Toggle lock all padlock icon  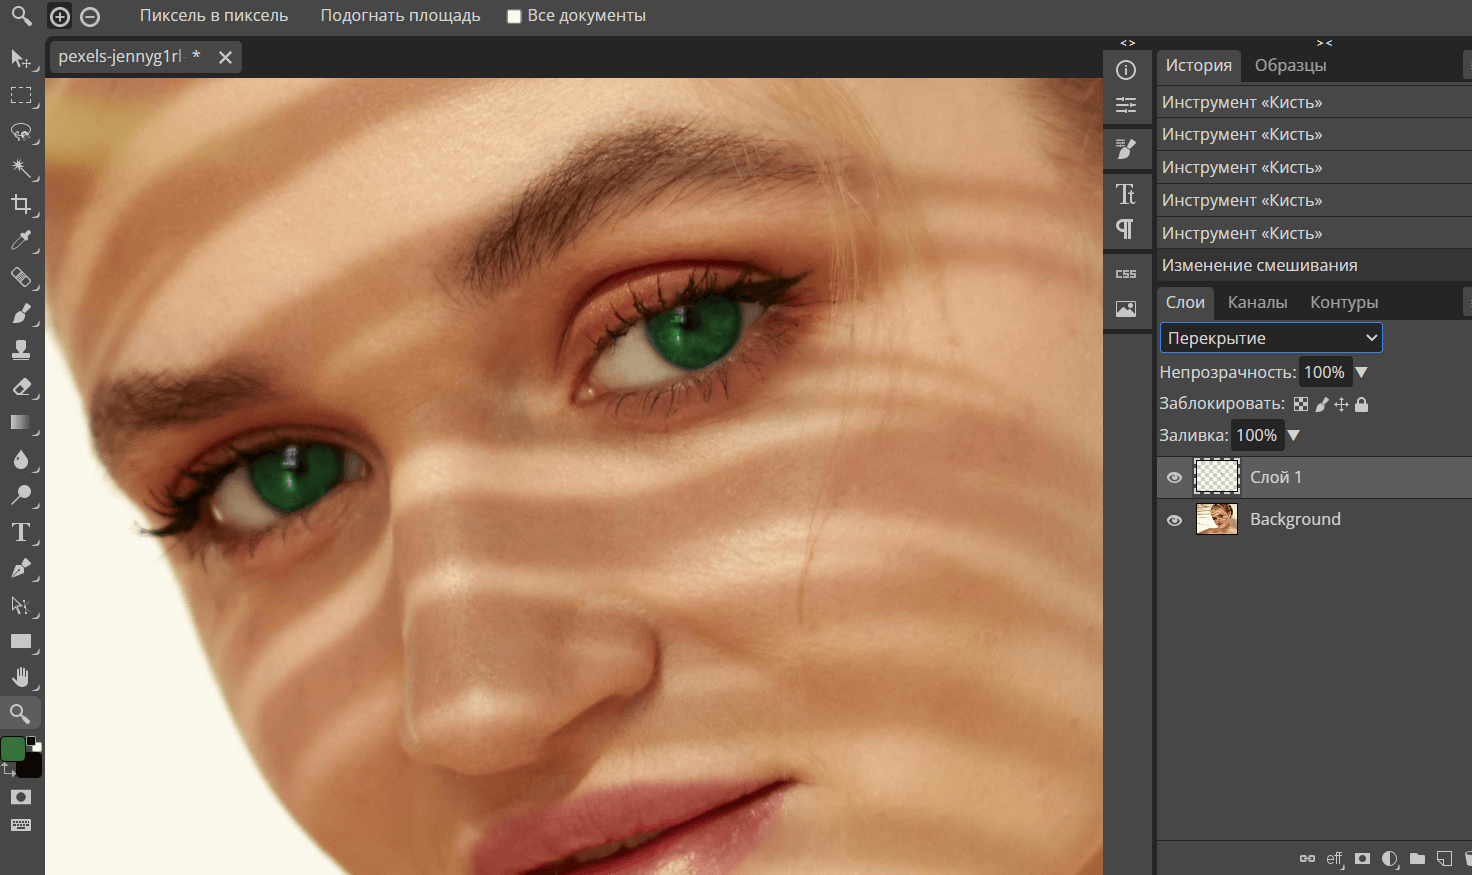1362,404
